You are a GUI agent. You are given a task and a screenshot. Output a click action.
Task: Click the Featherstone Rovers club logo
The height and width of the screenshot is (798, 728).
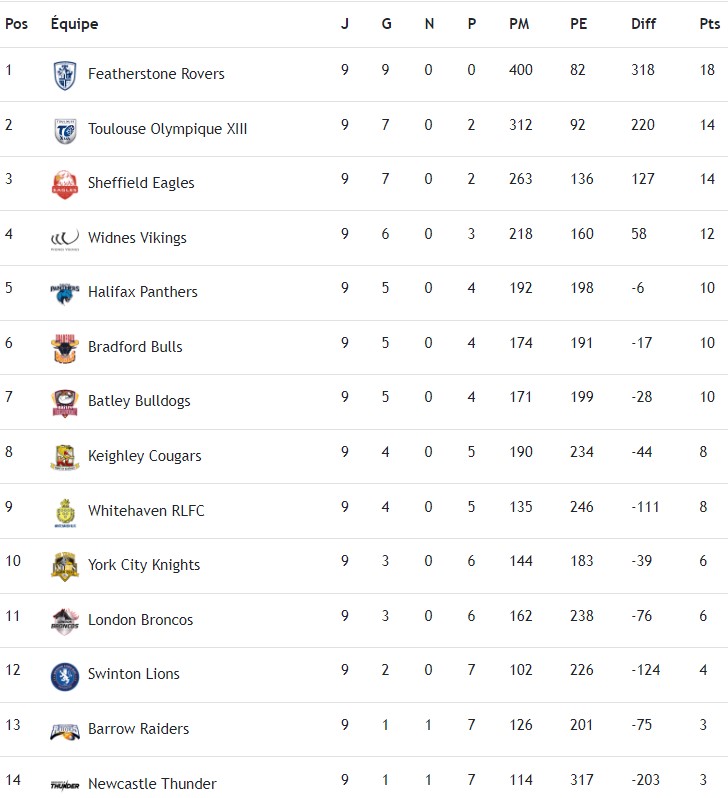click(65, 75)
